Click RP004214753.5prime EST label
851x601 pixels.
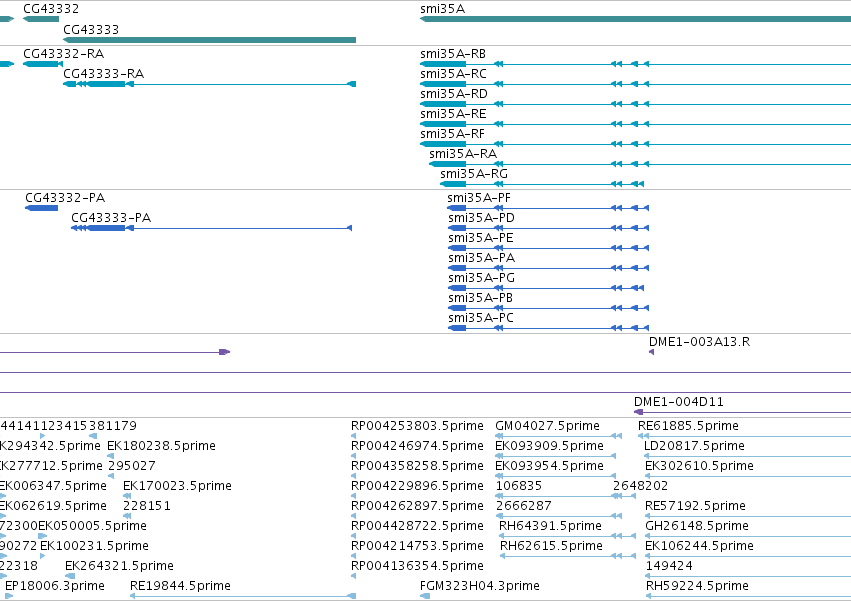click(417, 547)
